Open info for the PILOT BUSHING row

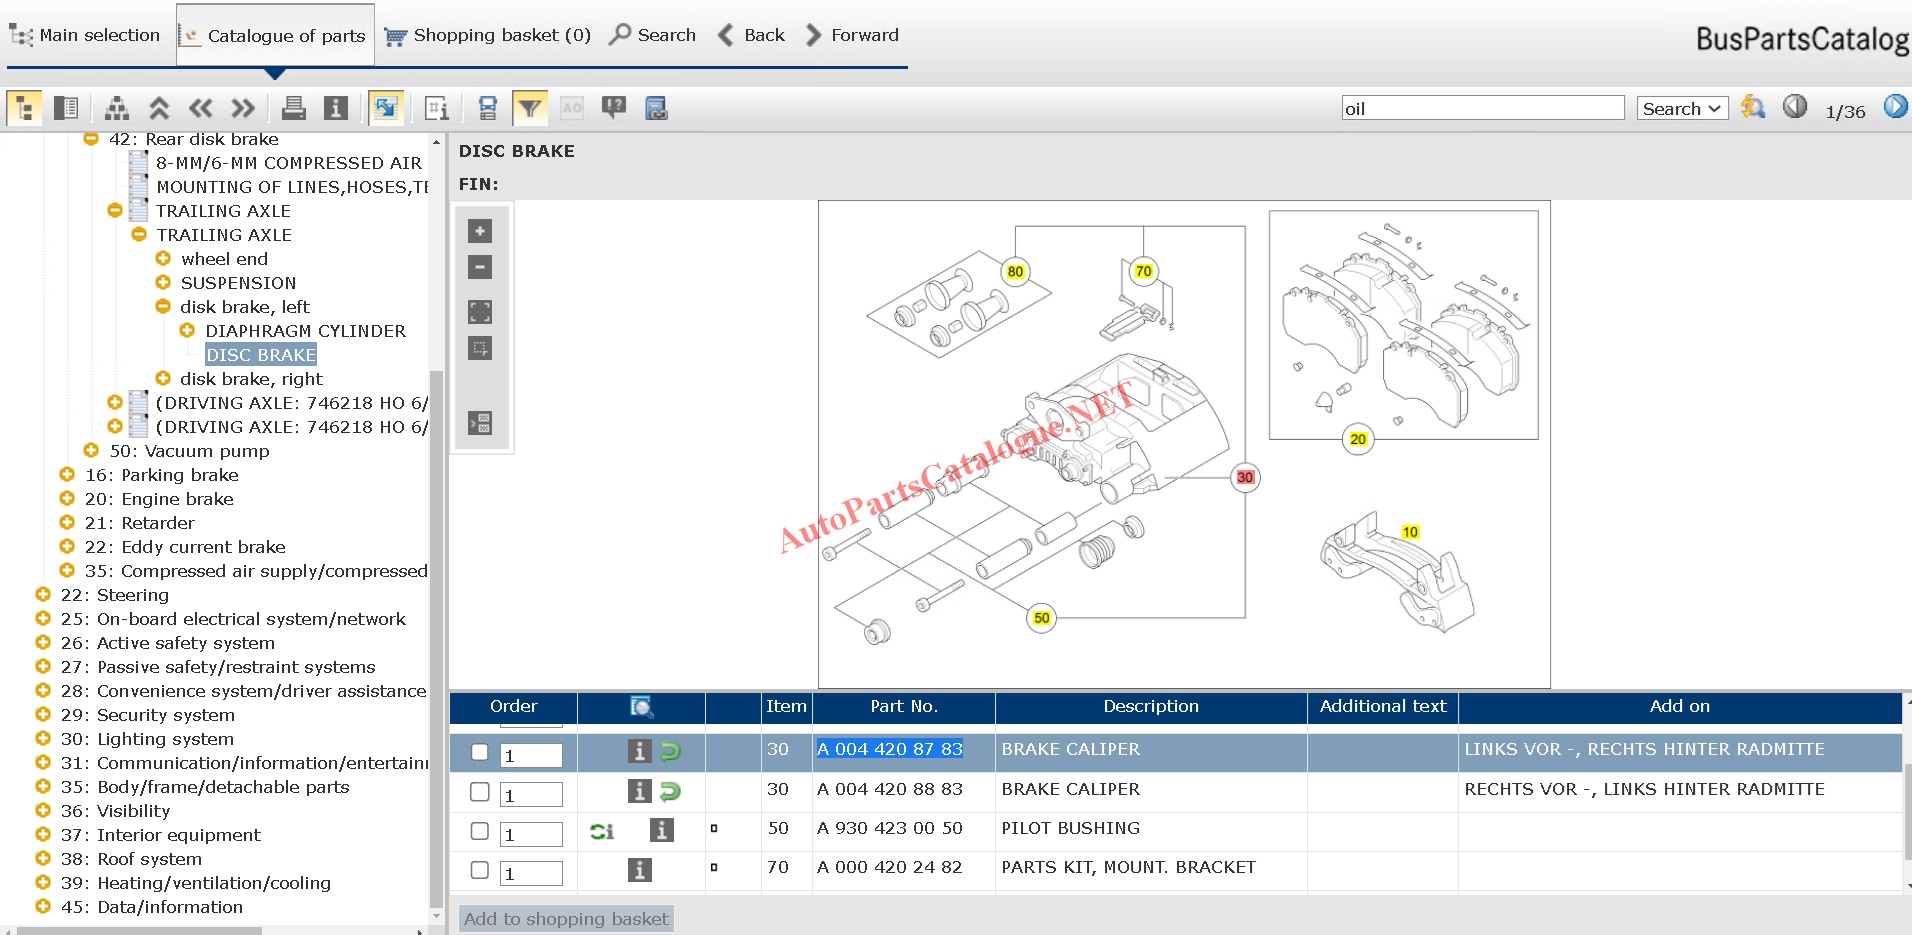(661, 829)
